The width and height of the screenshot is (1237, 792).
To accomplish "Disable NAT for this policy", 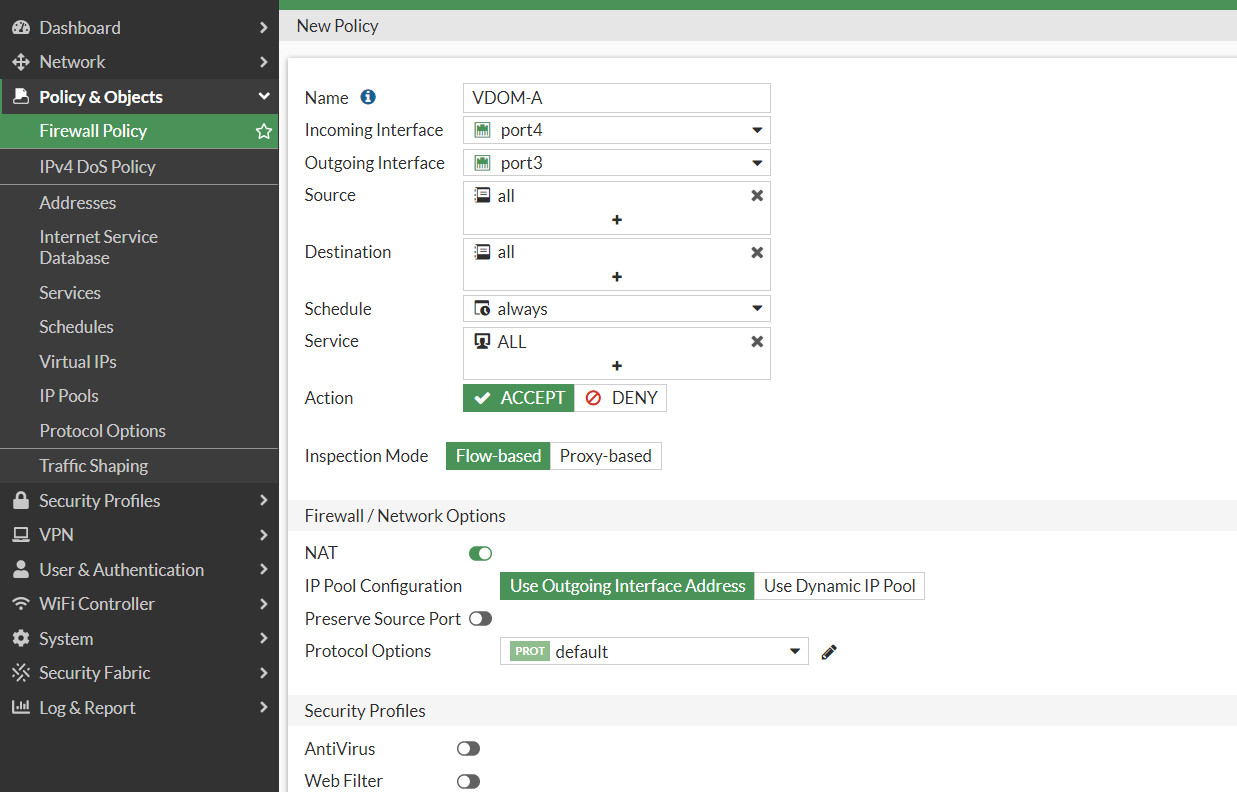I will [x=480, y=553].
